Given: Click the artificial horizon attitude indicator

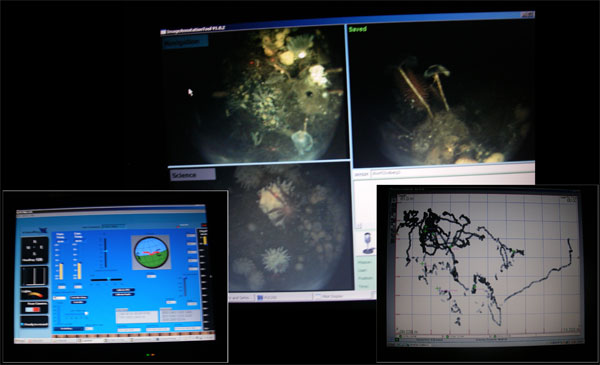Looking at the screenshot, I should 150,253.
